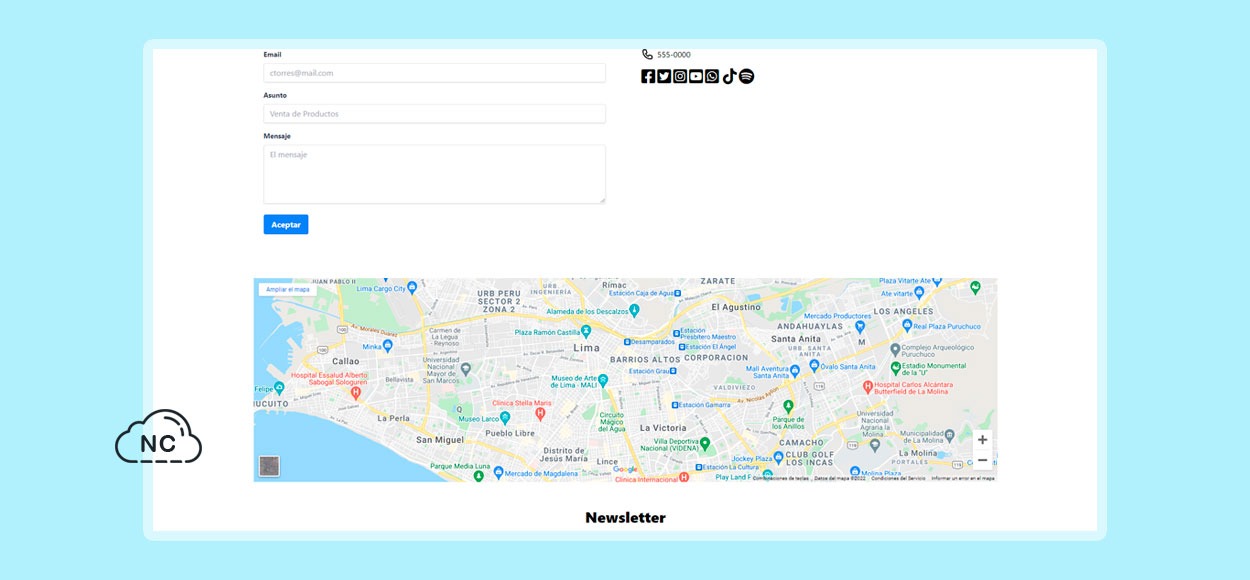The image size is (1250, 580).
Task: Click the La Victoria map label
Action: pos(663,427)
